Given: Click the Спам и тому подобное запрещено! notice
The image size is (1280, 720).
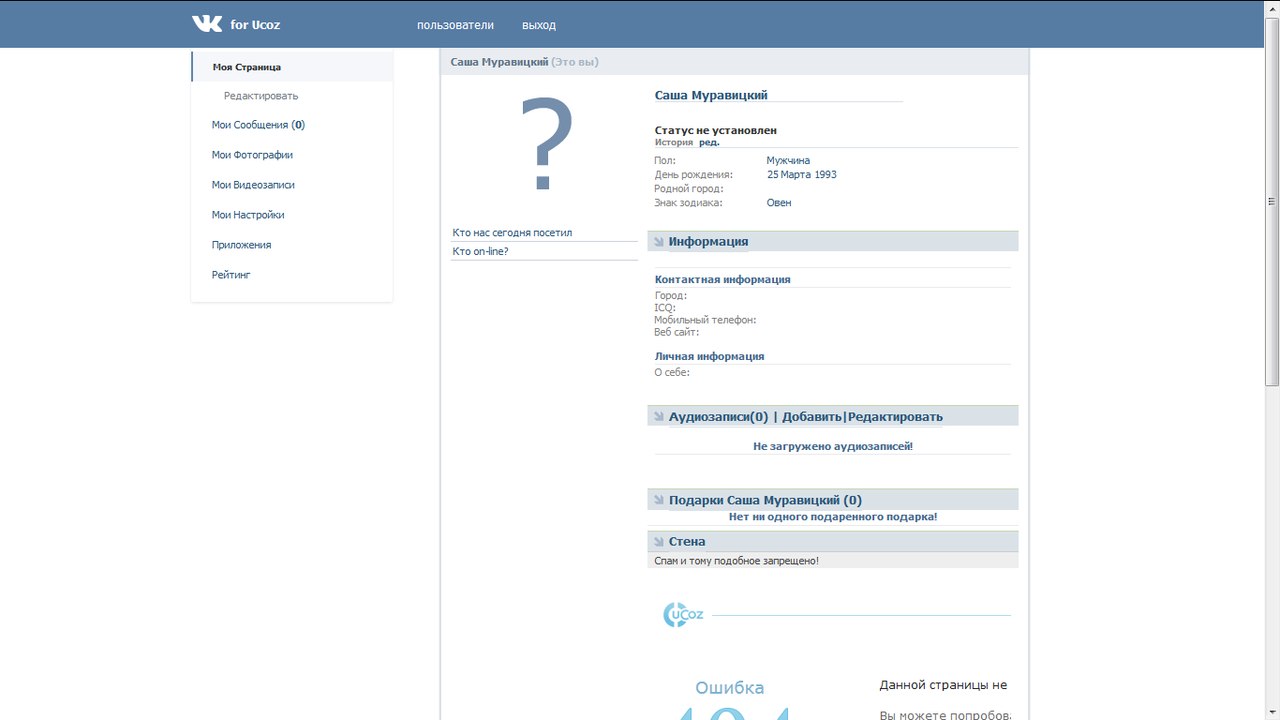Looking at the screenshot, I should (x=736, y=561).
